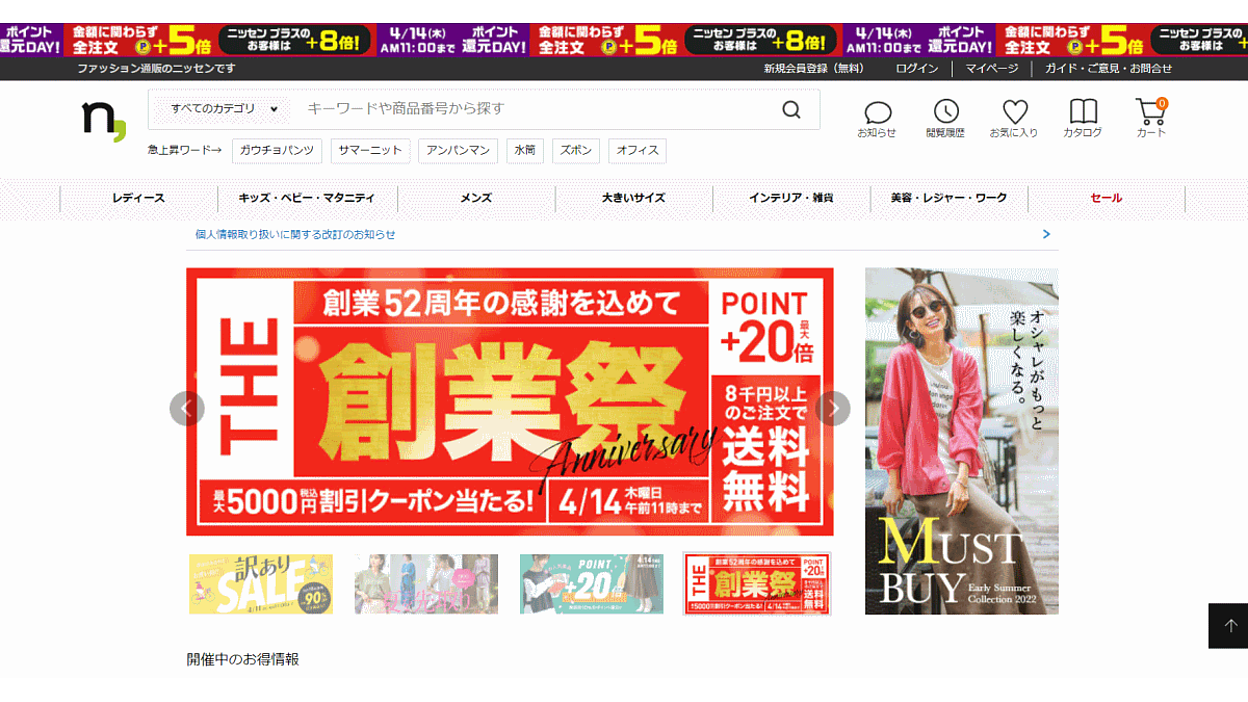Expand the すべてのカテゴリ category dropdown
Viewport: 1248px width, 702px height.
tap(224, 109)
